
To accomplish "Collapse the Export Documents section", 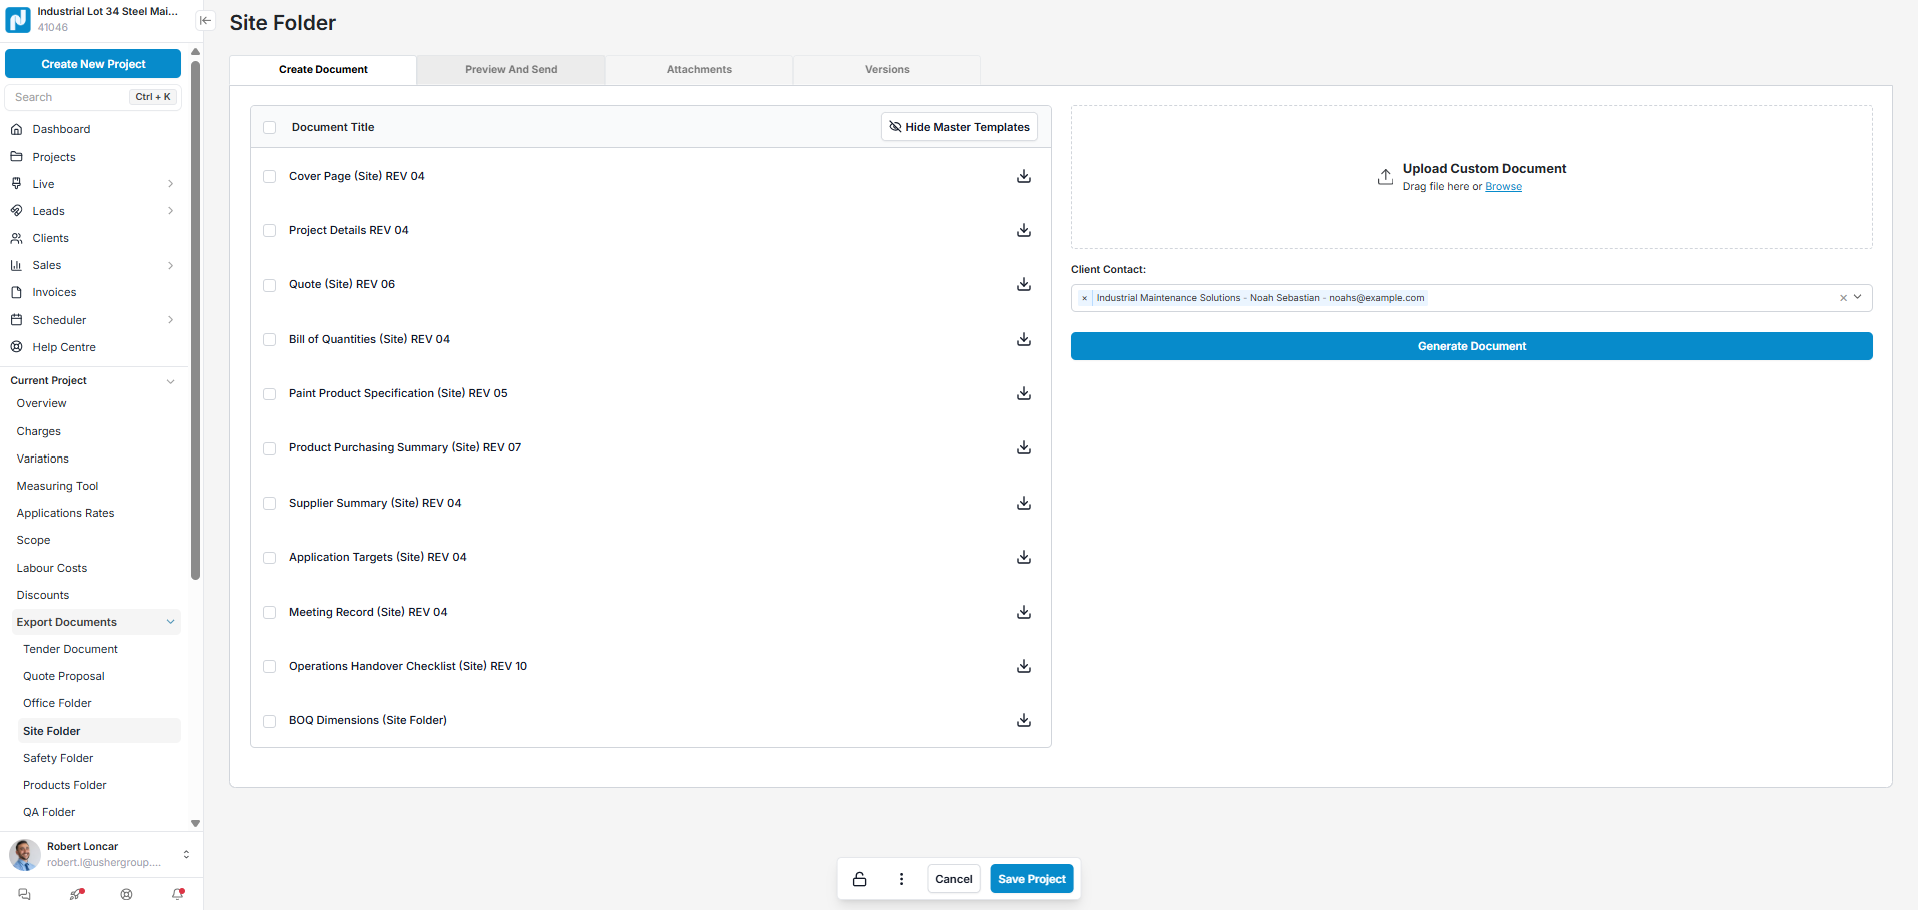I will click(170, 622).
